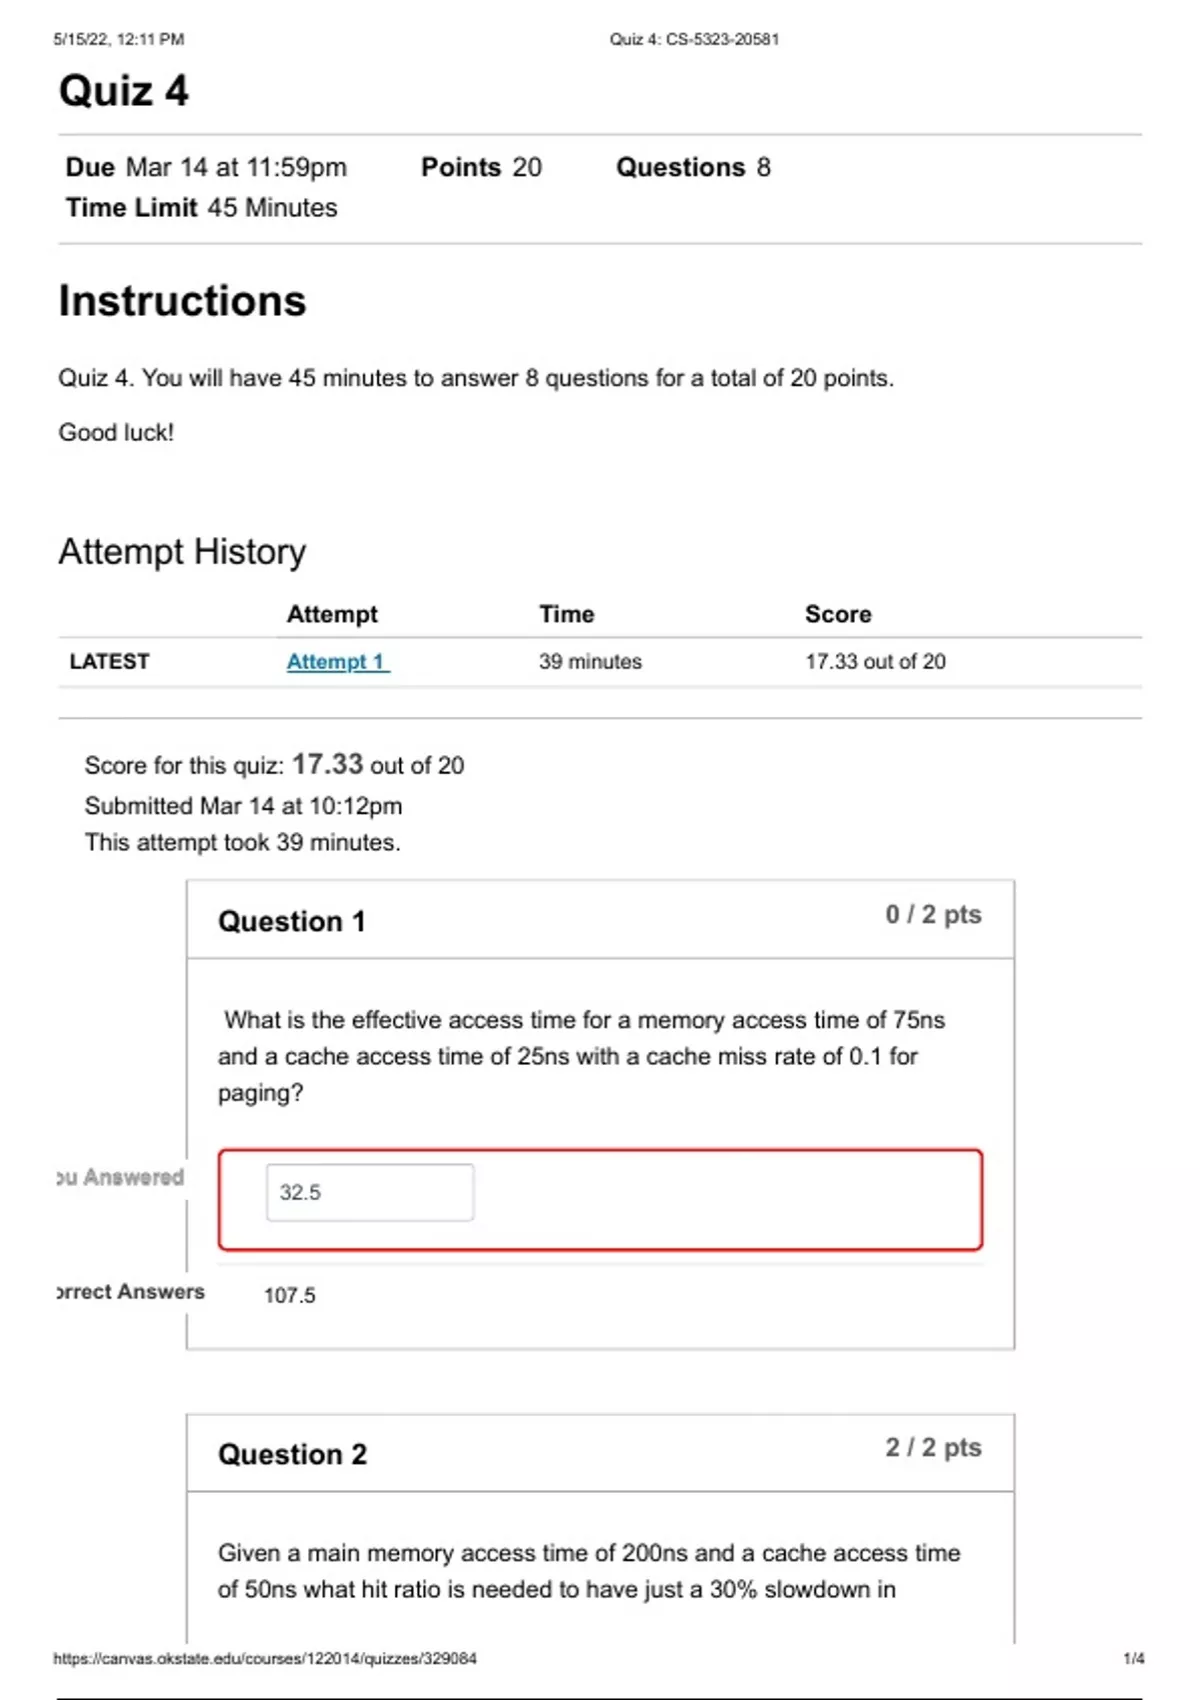Click the answer field containing 32.5
Viewport: 1200px width, 1700px height.
369,1192
